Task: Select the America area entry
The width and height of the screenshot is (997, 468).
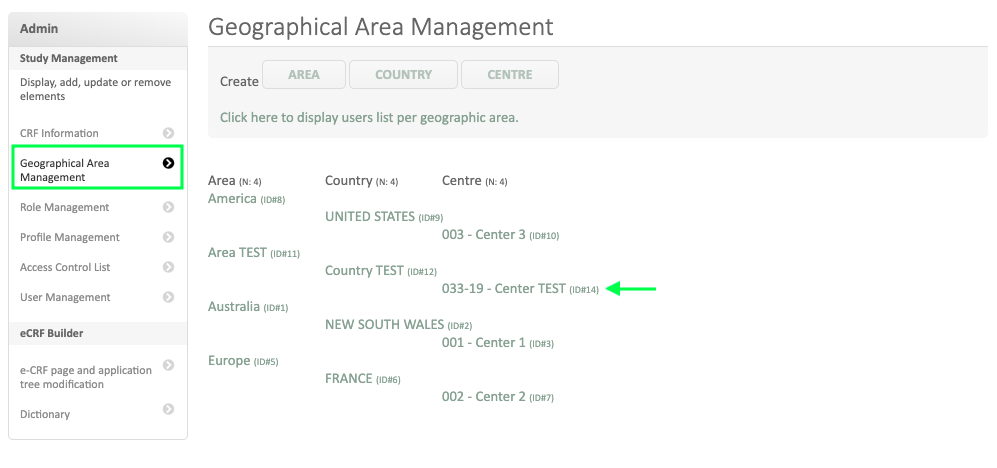Action: pyautogui.click(x=232, y=199)
